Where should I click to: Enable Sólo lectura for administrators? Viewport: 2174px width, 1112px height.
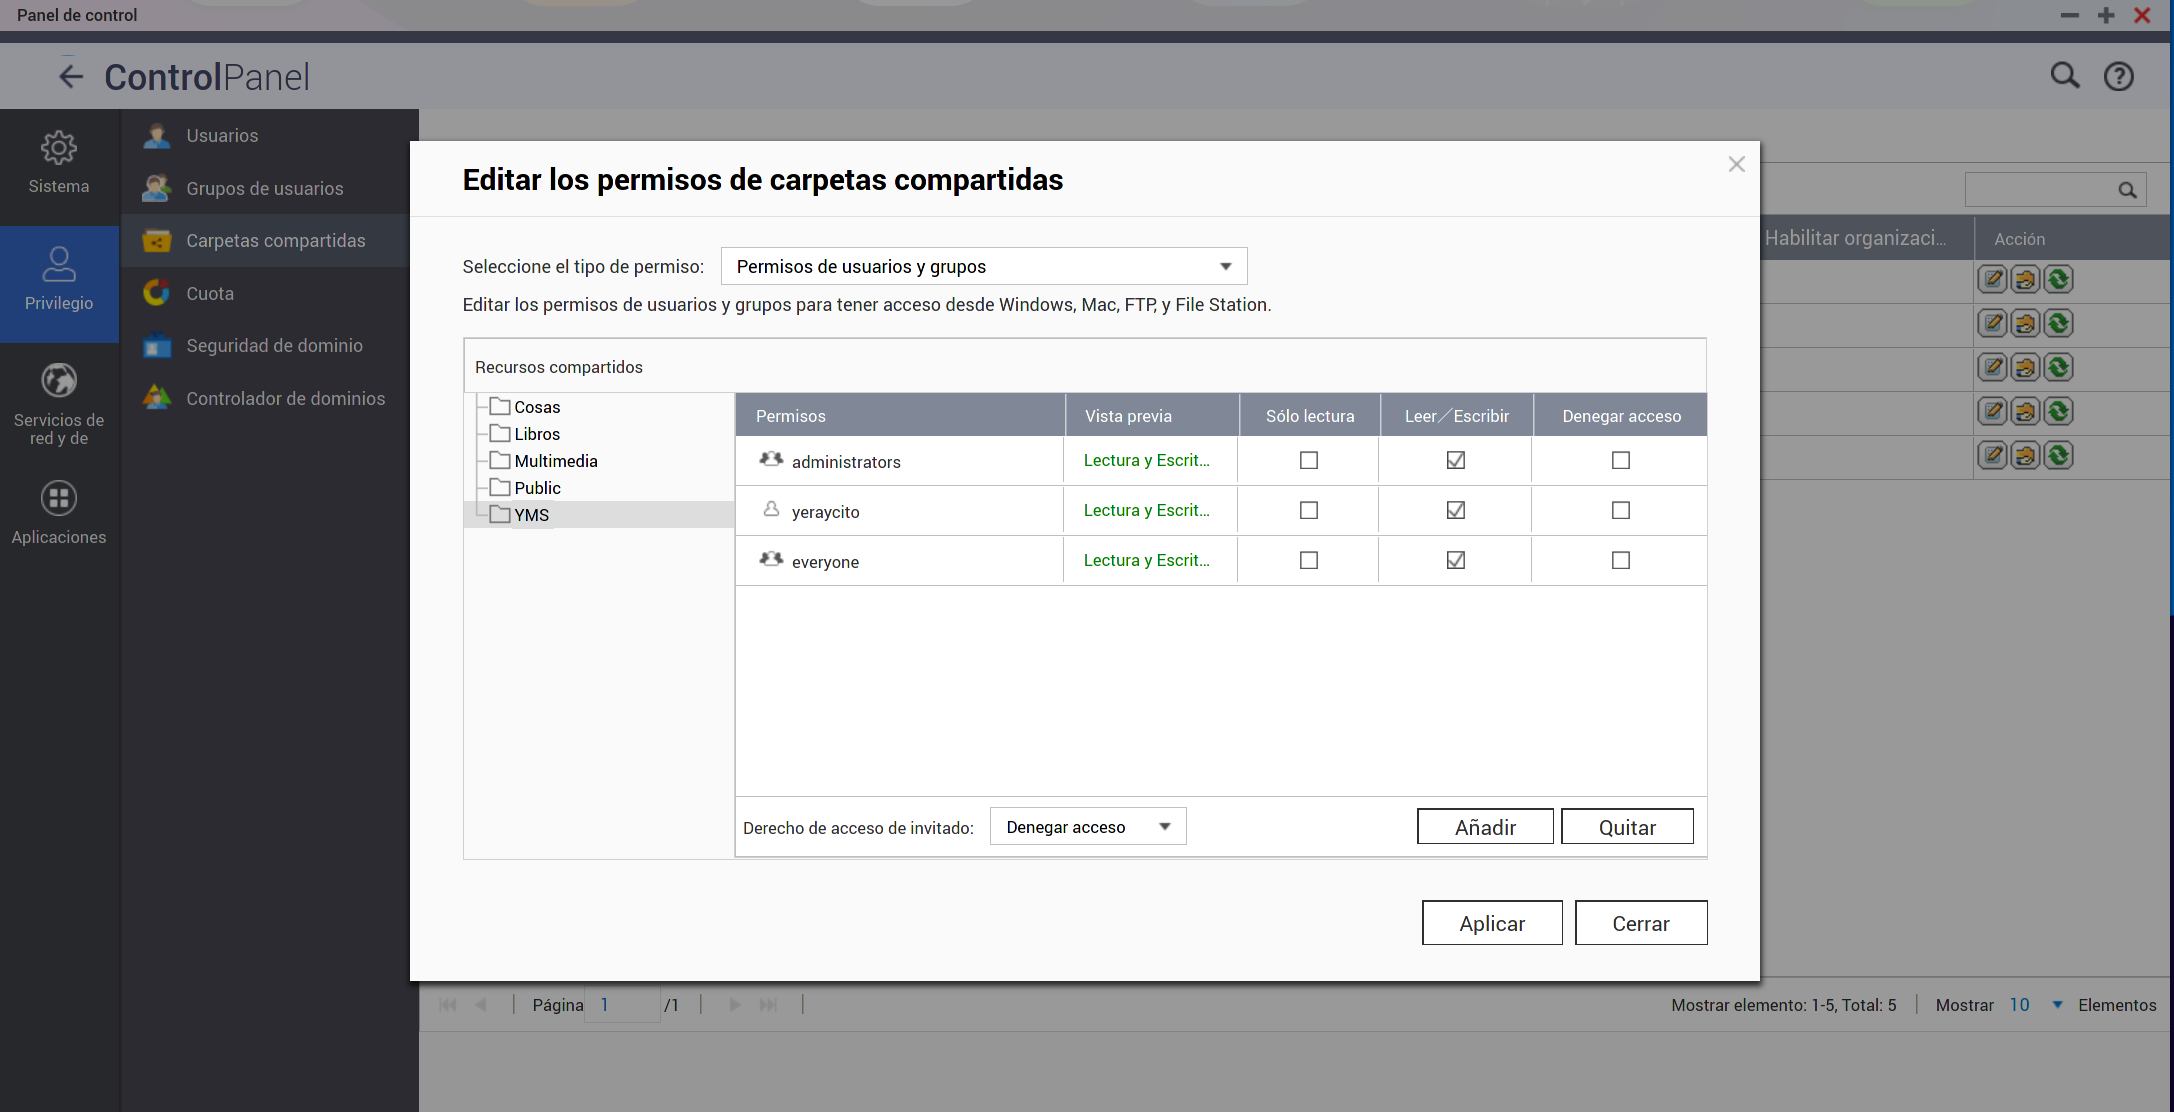pyautogui.click(x=1308, y=460)
